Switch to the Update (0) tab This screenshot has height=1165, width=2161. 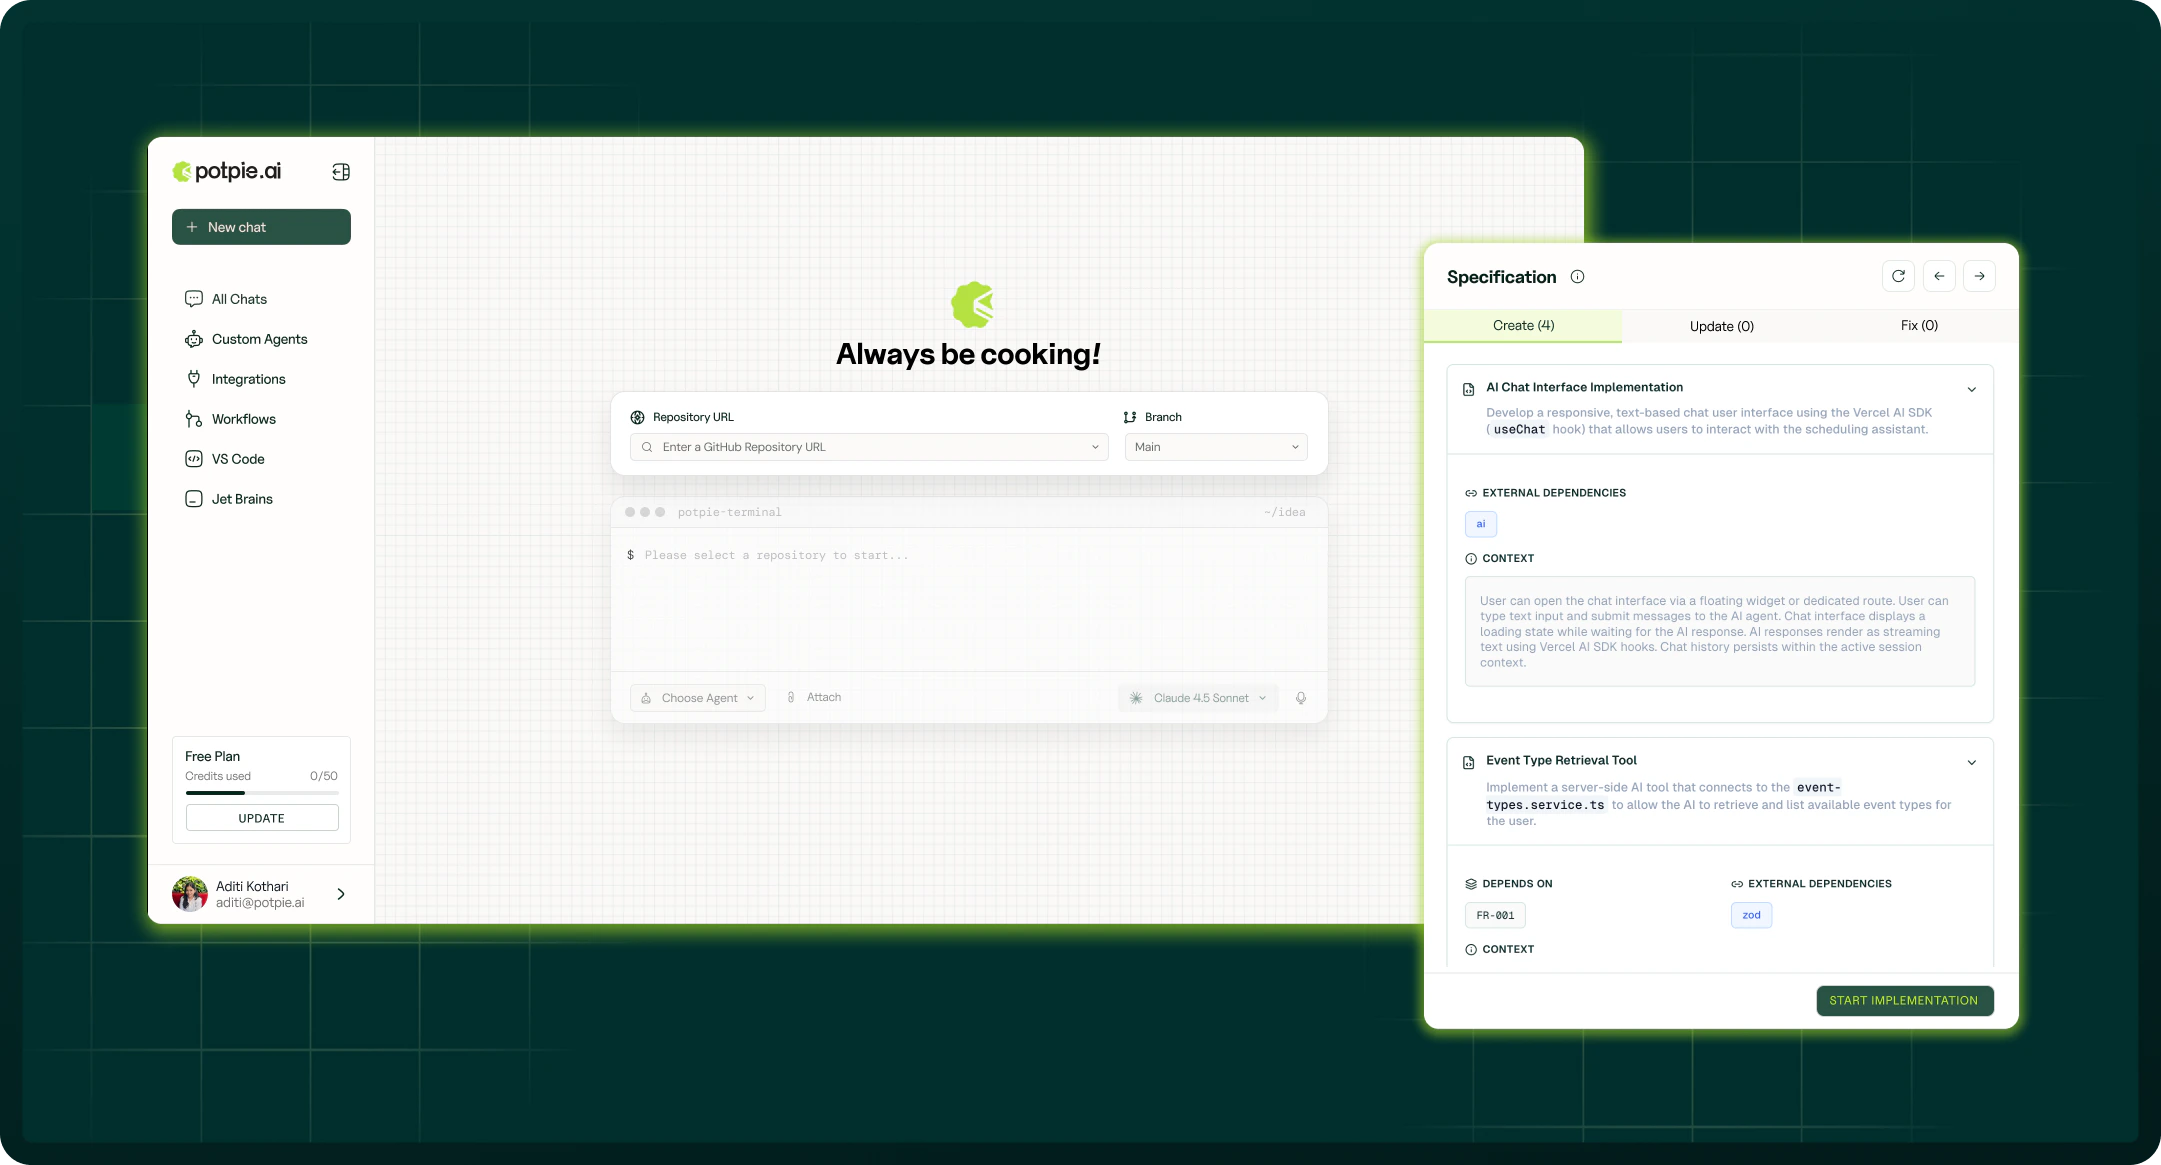click(x=1721, y=326)
